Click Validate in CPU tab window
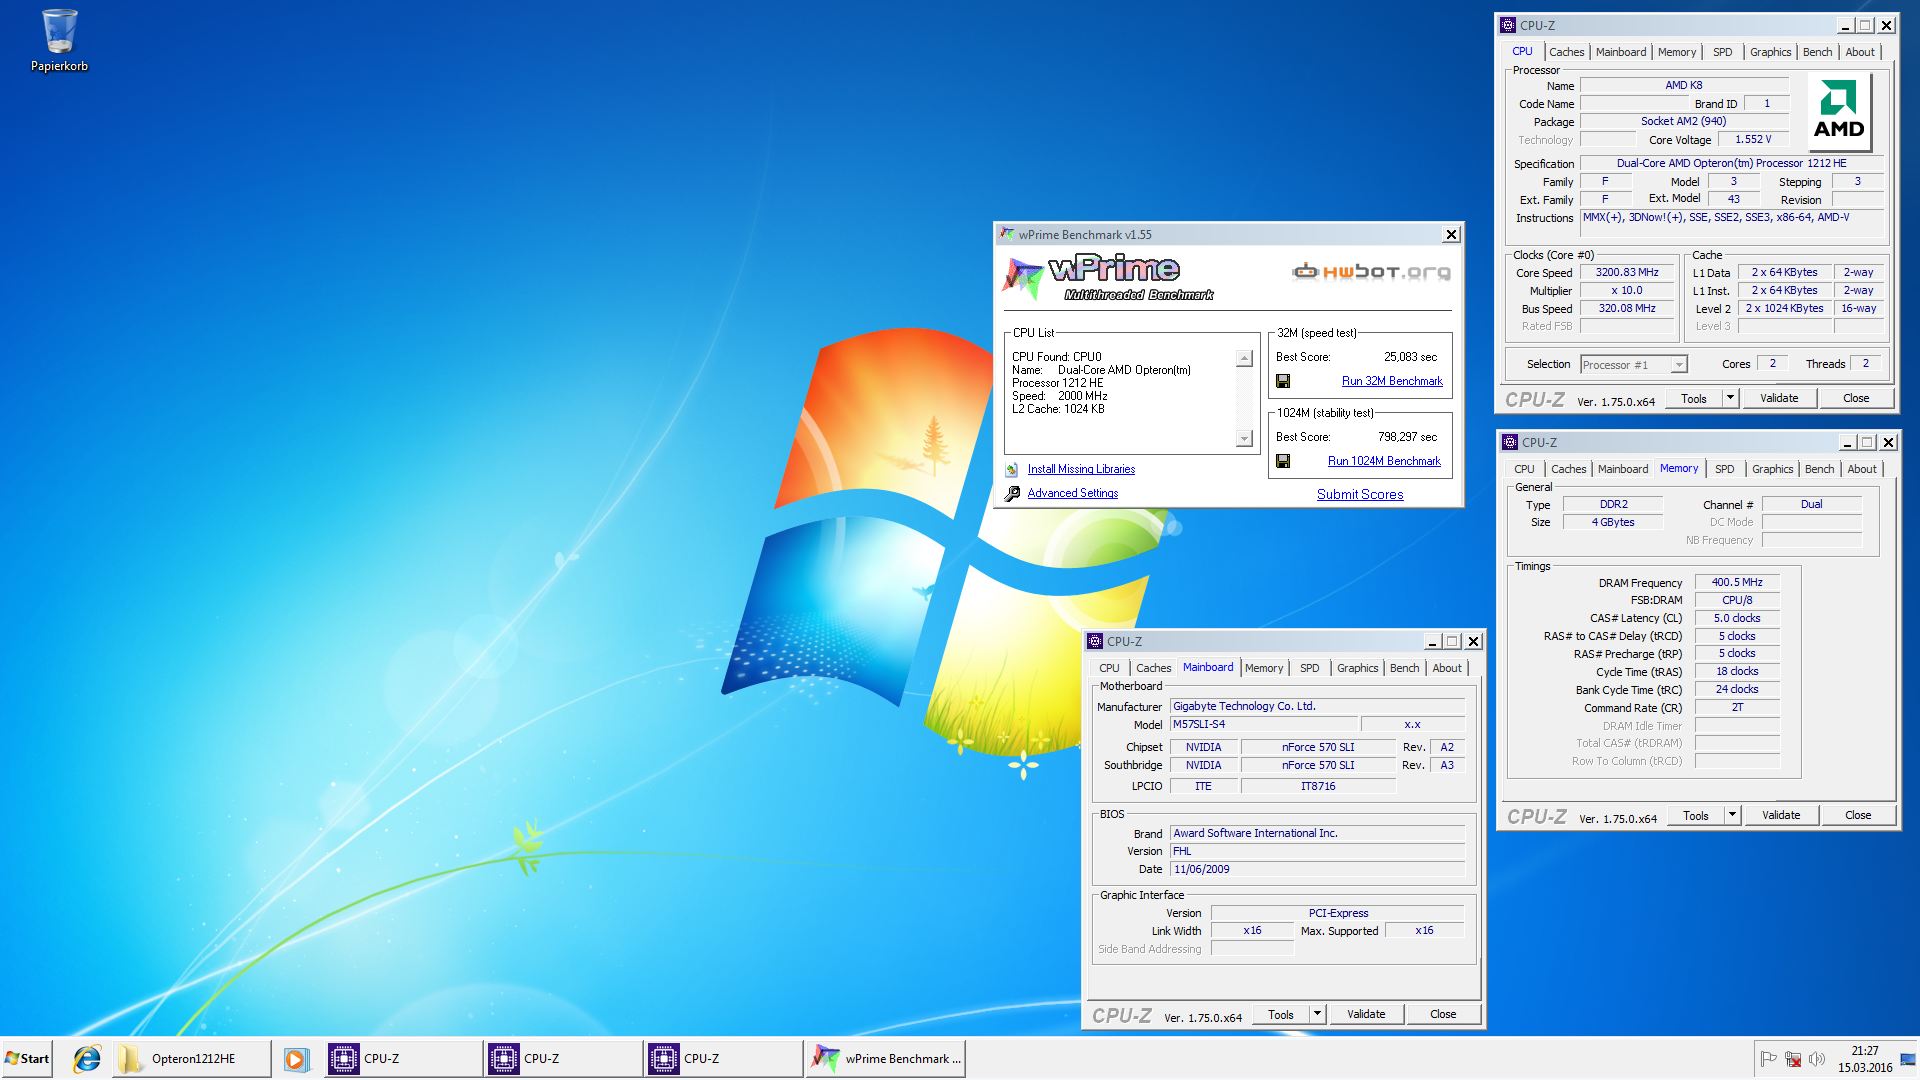Screen dimensions: 1920x1080 pyautogui.click(x=1779, y=398)
